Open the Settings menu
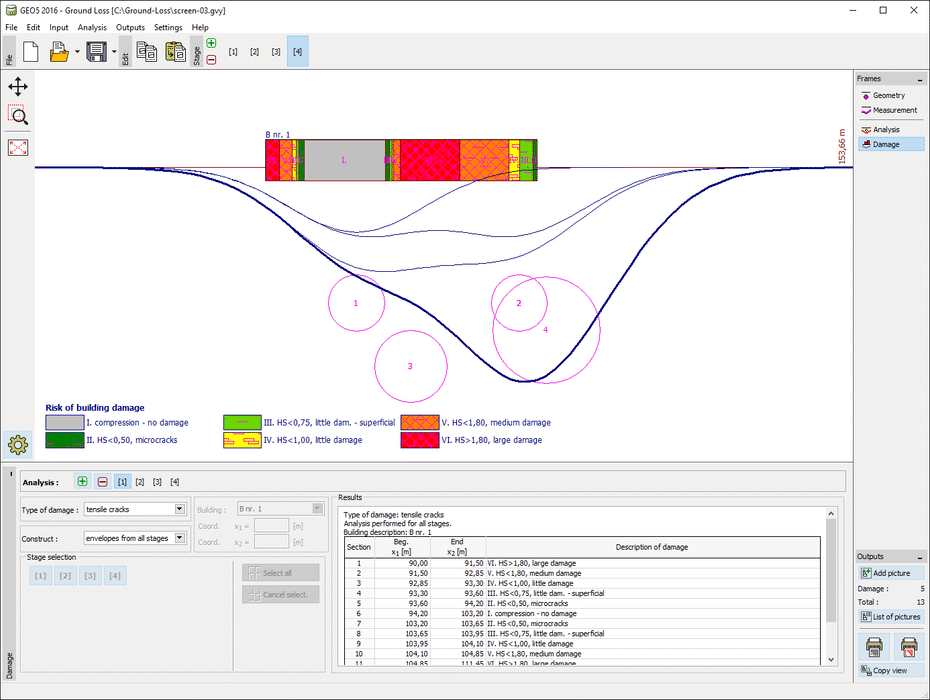 tap(168, 27)
